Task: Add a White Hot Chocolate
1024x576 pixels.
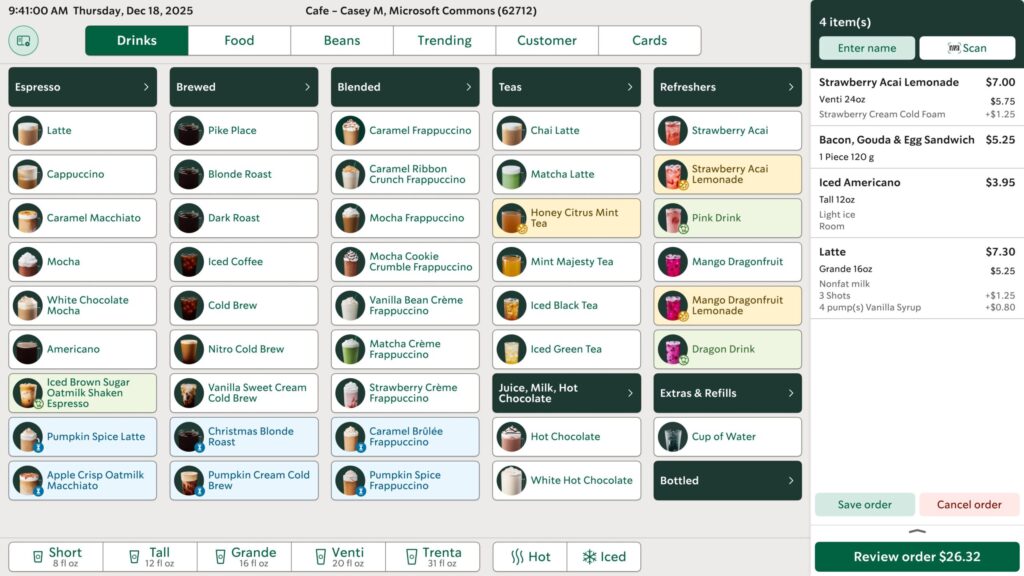Action: click(x=566, y=481)
